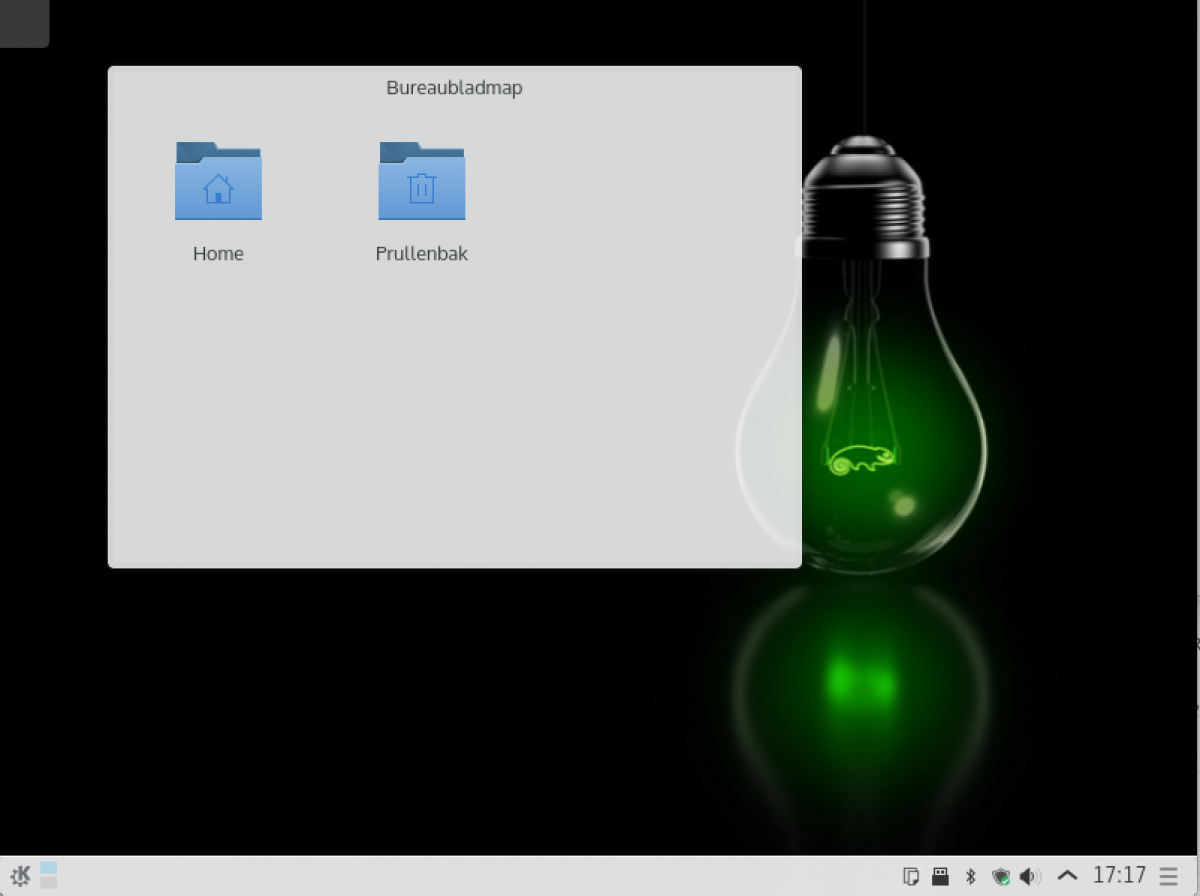Select the Home folder icon
This screenshot has height=896, width=1200.
click(x=218, y=181)
